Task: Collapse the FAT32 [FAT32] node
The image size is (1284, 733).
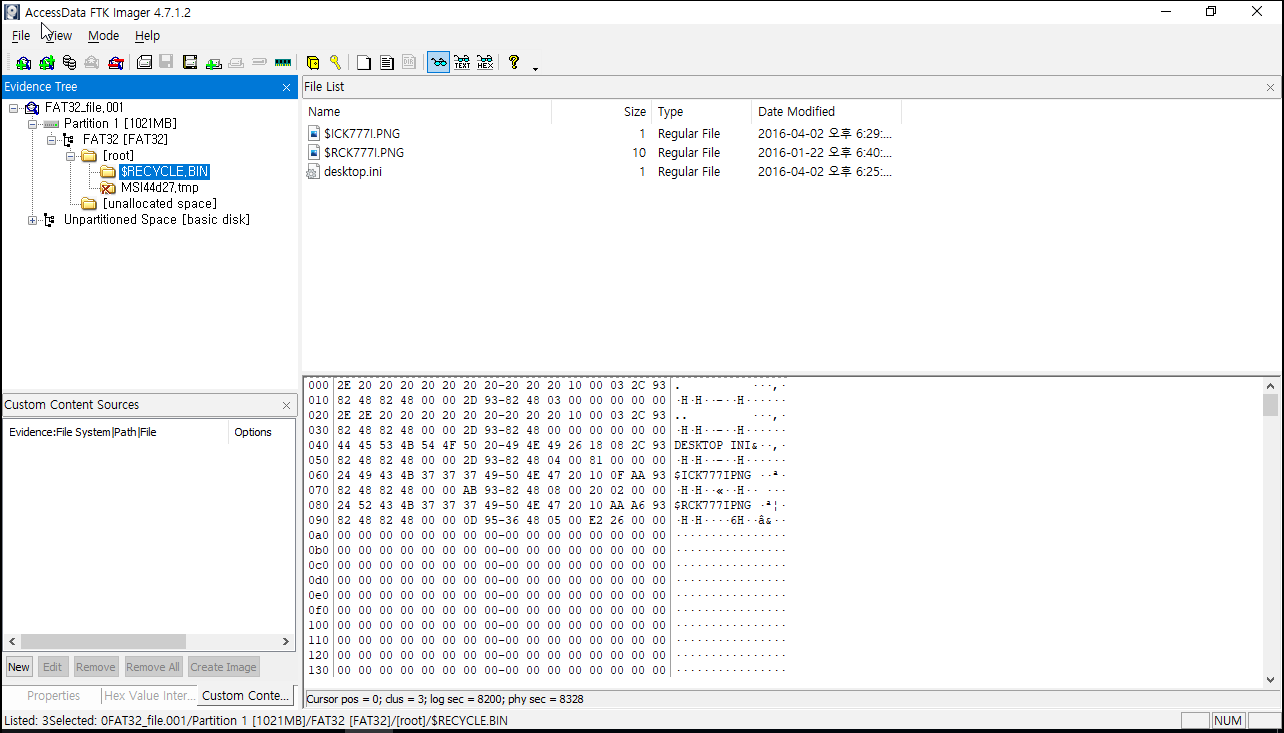Action: (52, 139)
